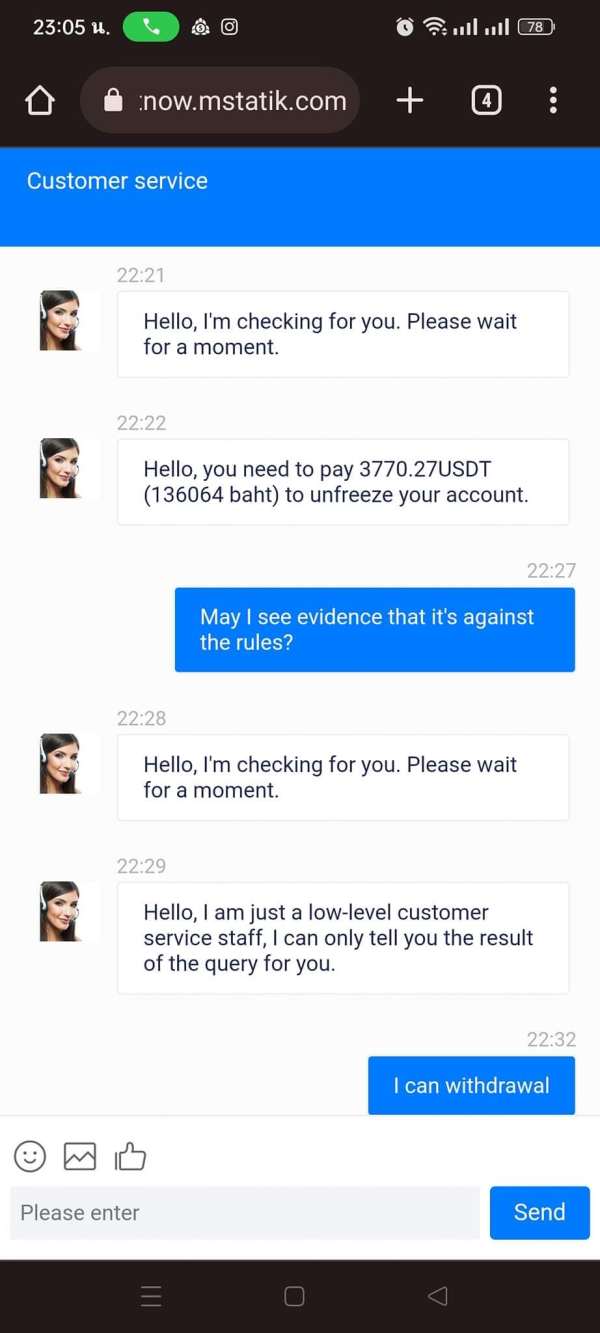Tap Android home square navigation button
The width and height of the screenshot is (600, 1333).
coord(294,1296)
